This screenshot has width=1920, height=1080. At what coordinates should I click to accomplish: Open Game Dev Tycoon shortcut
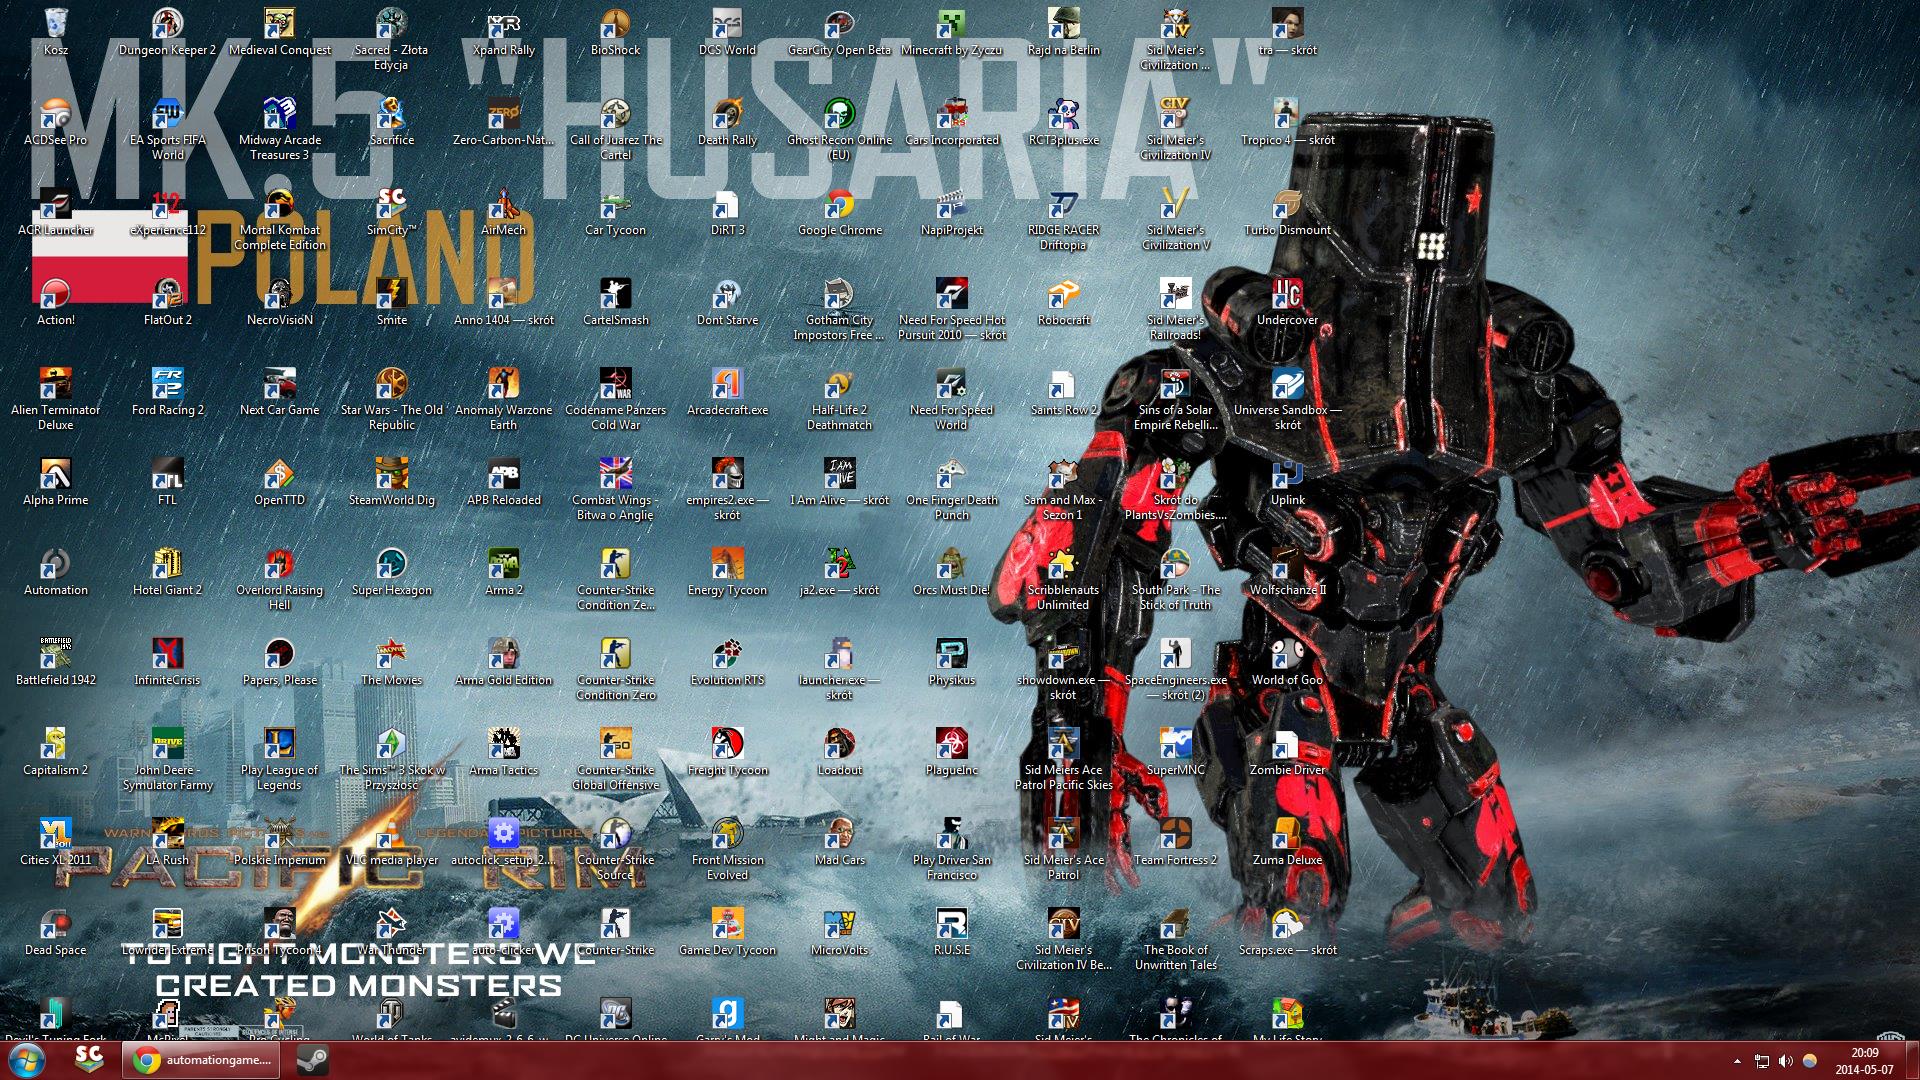click(727, 931)
